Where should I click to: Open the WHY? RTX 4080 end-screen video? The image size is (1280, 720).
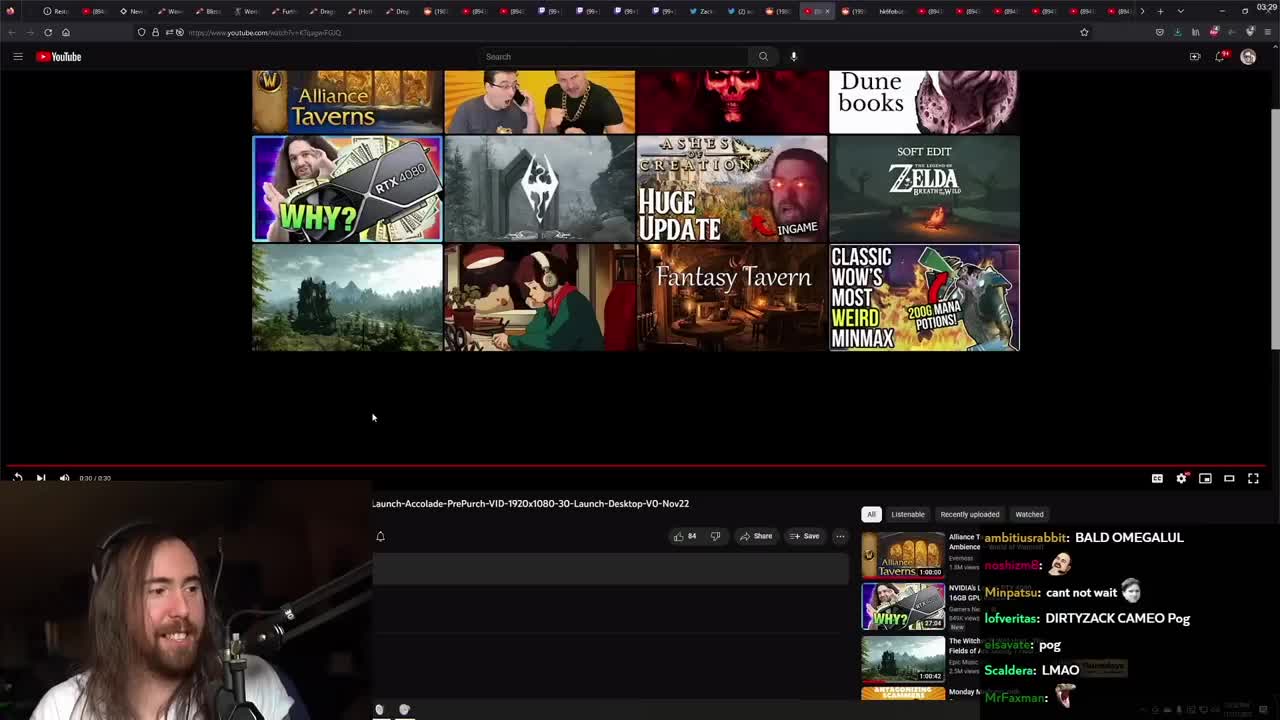pyautogui.click(x=347, y=189)
